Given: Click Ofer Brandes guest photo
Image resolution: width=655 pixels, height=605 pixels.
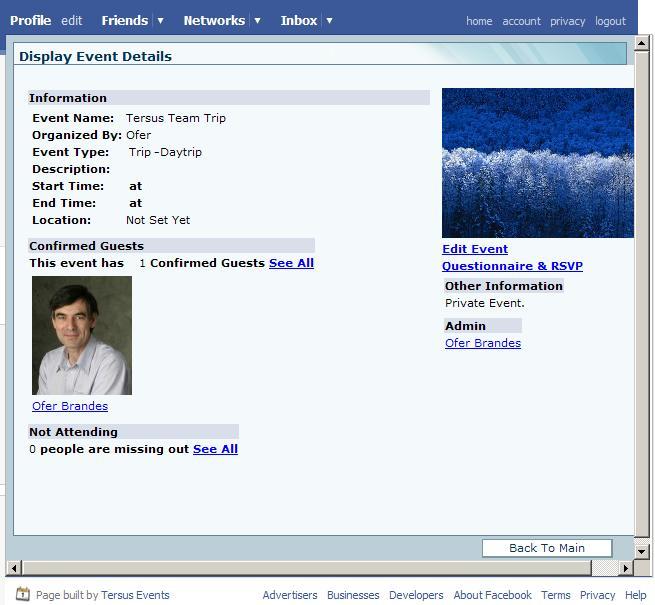Looking at the screenshot, I should [x=82, y=336].
